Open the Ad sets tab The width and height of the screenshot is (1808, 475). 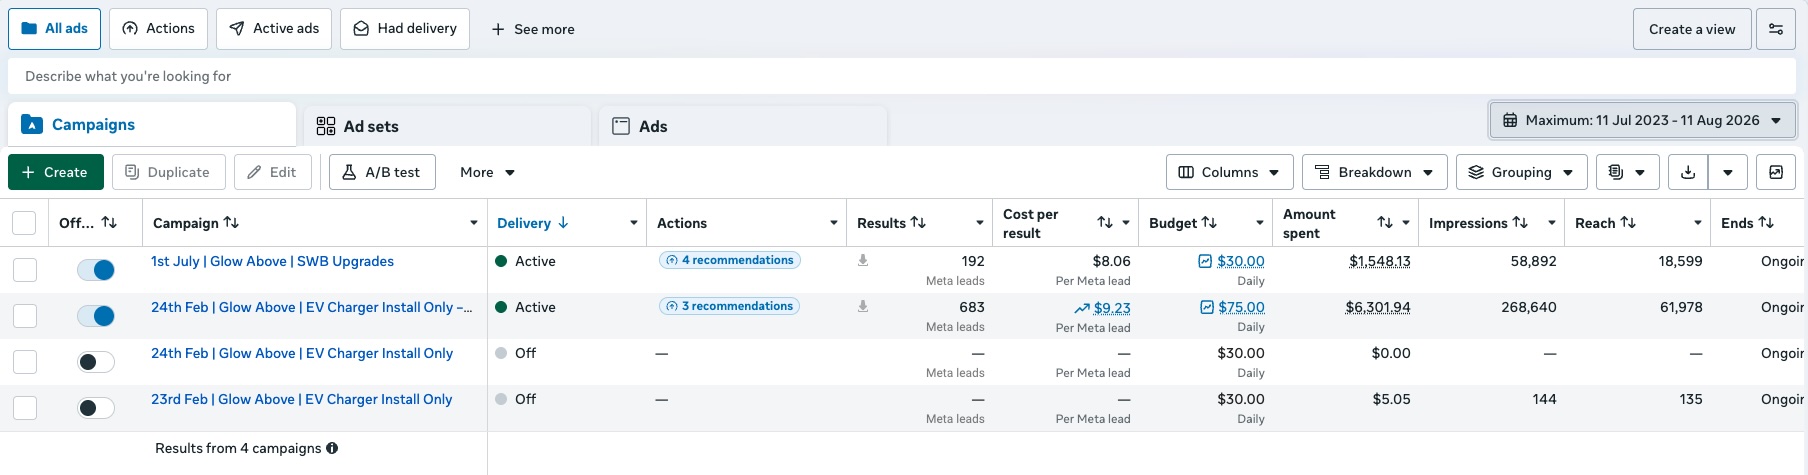(446, 126)
